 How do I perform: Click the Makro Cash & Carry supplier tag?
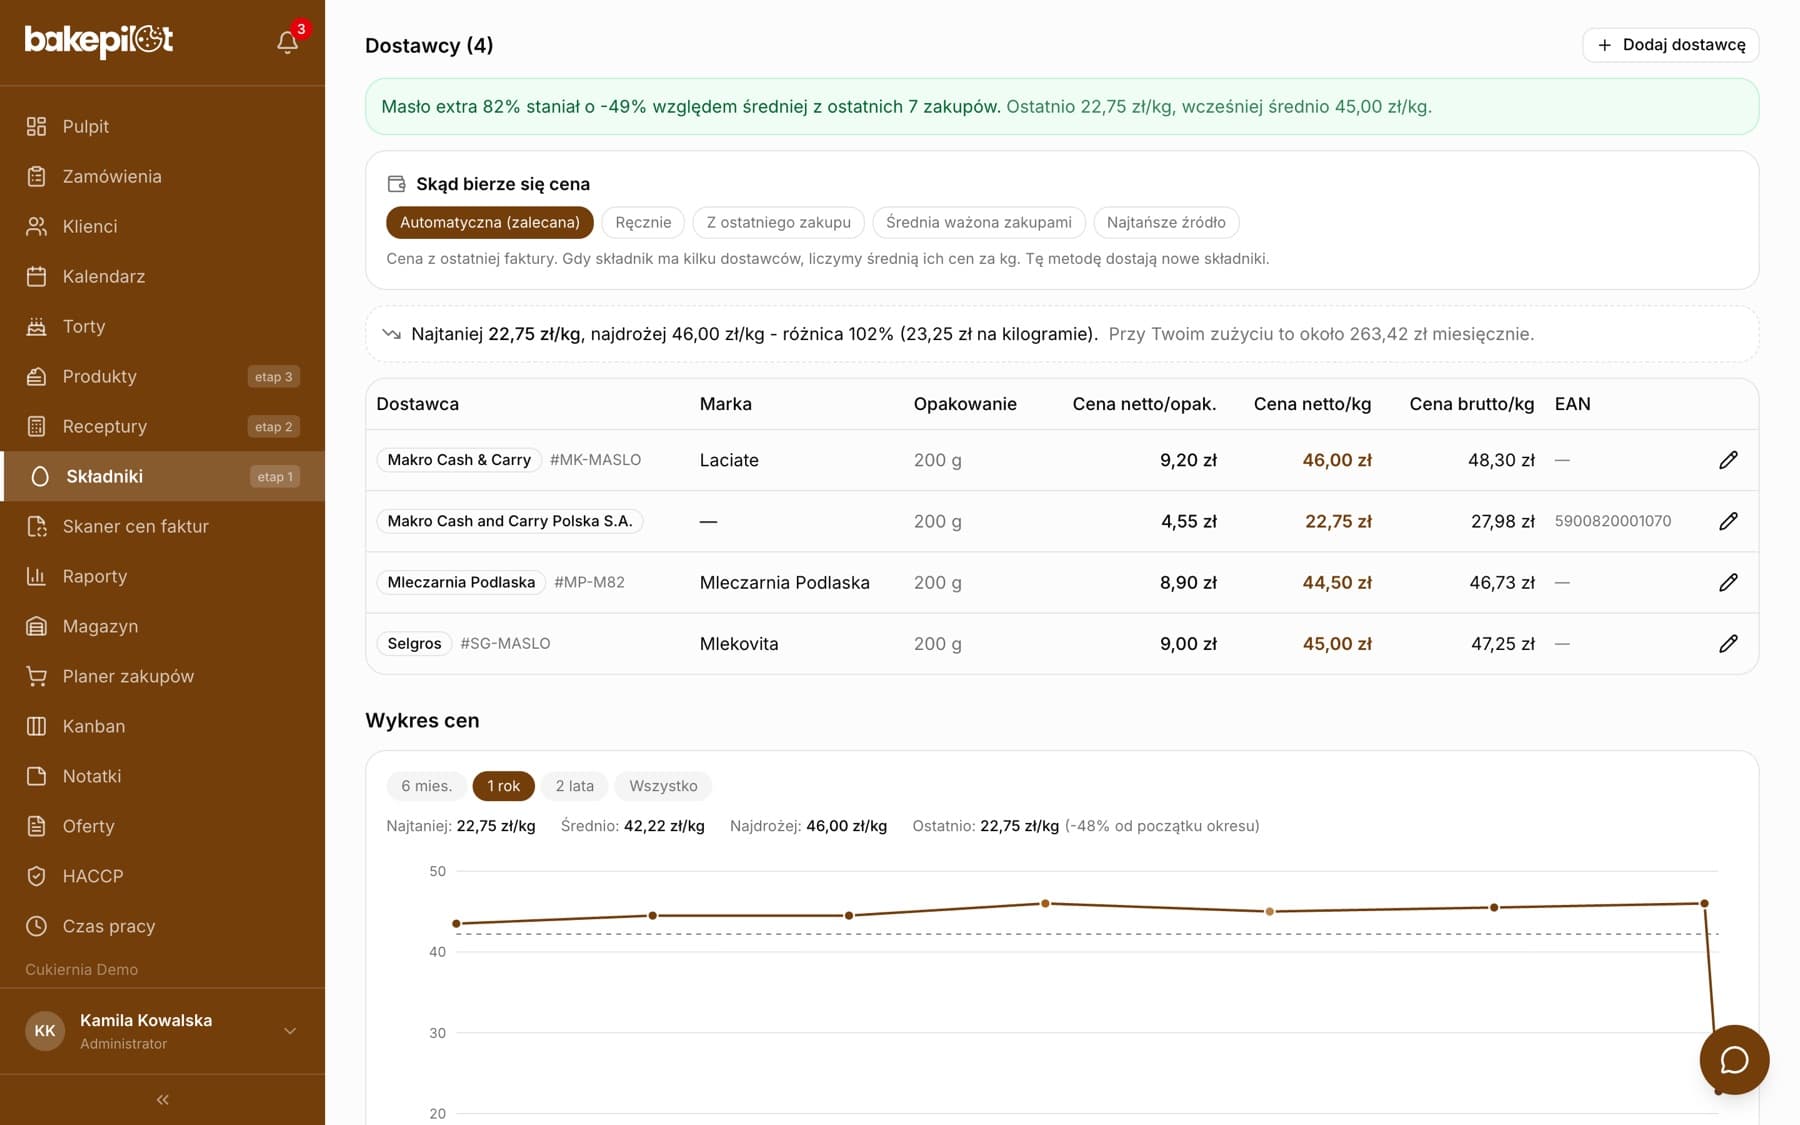tap(459, 460)
